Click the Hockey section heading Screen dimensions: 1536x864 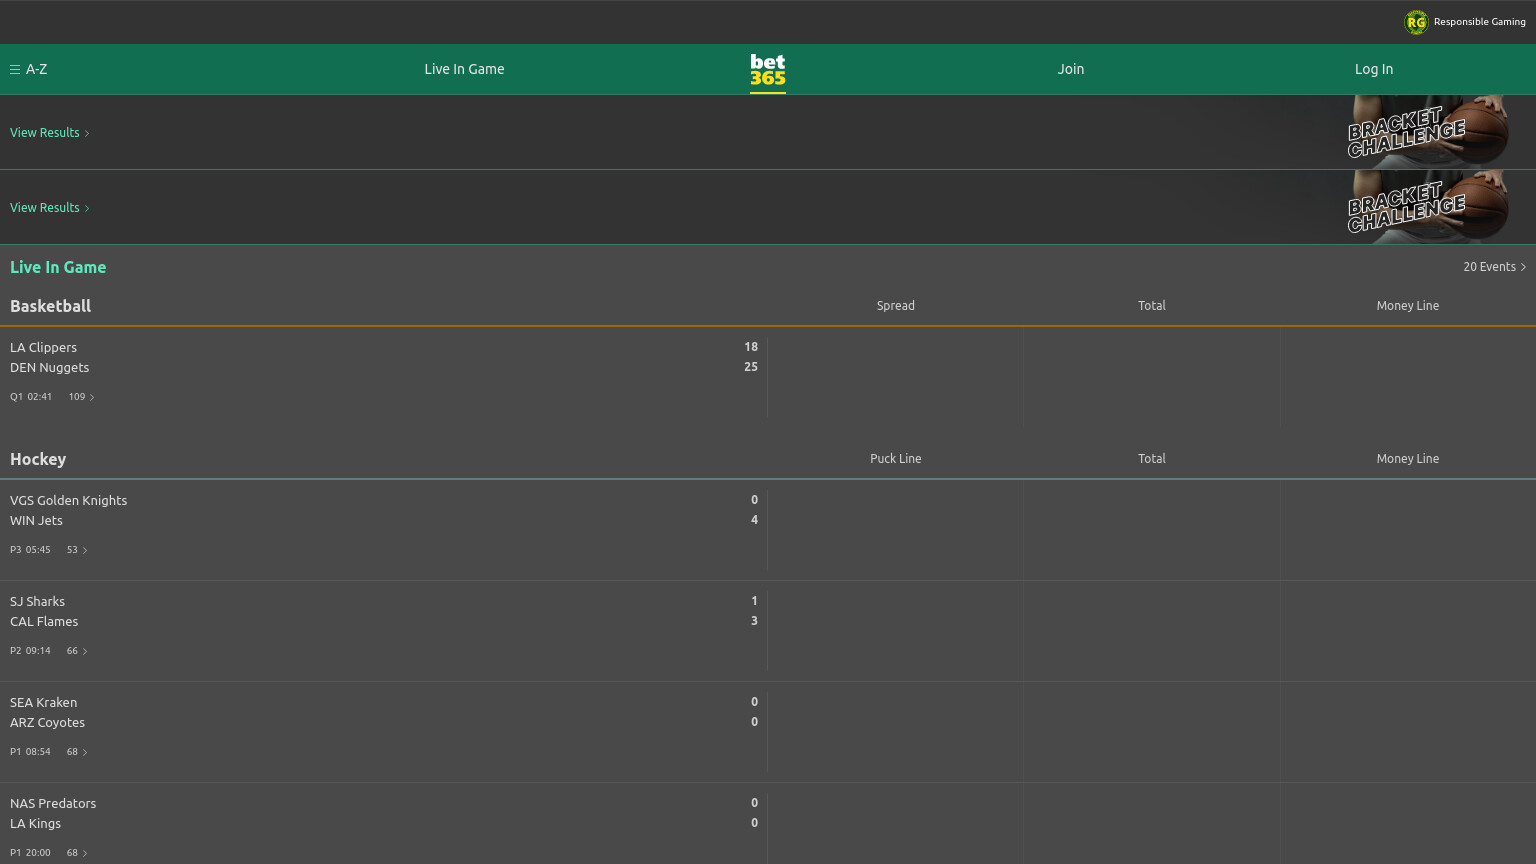pyautogui.click(x=38, y=459)
